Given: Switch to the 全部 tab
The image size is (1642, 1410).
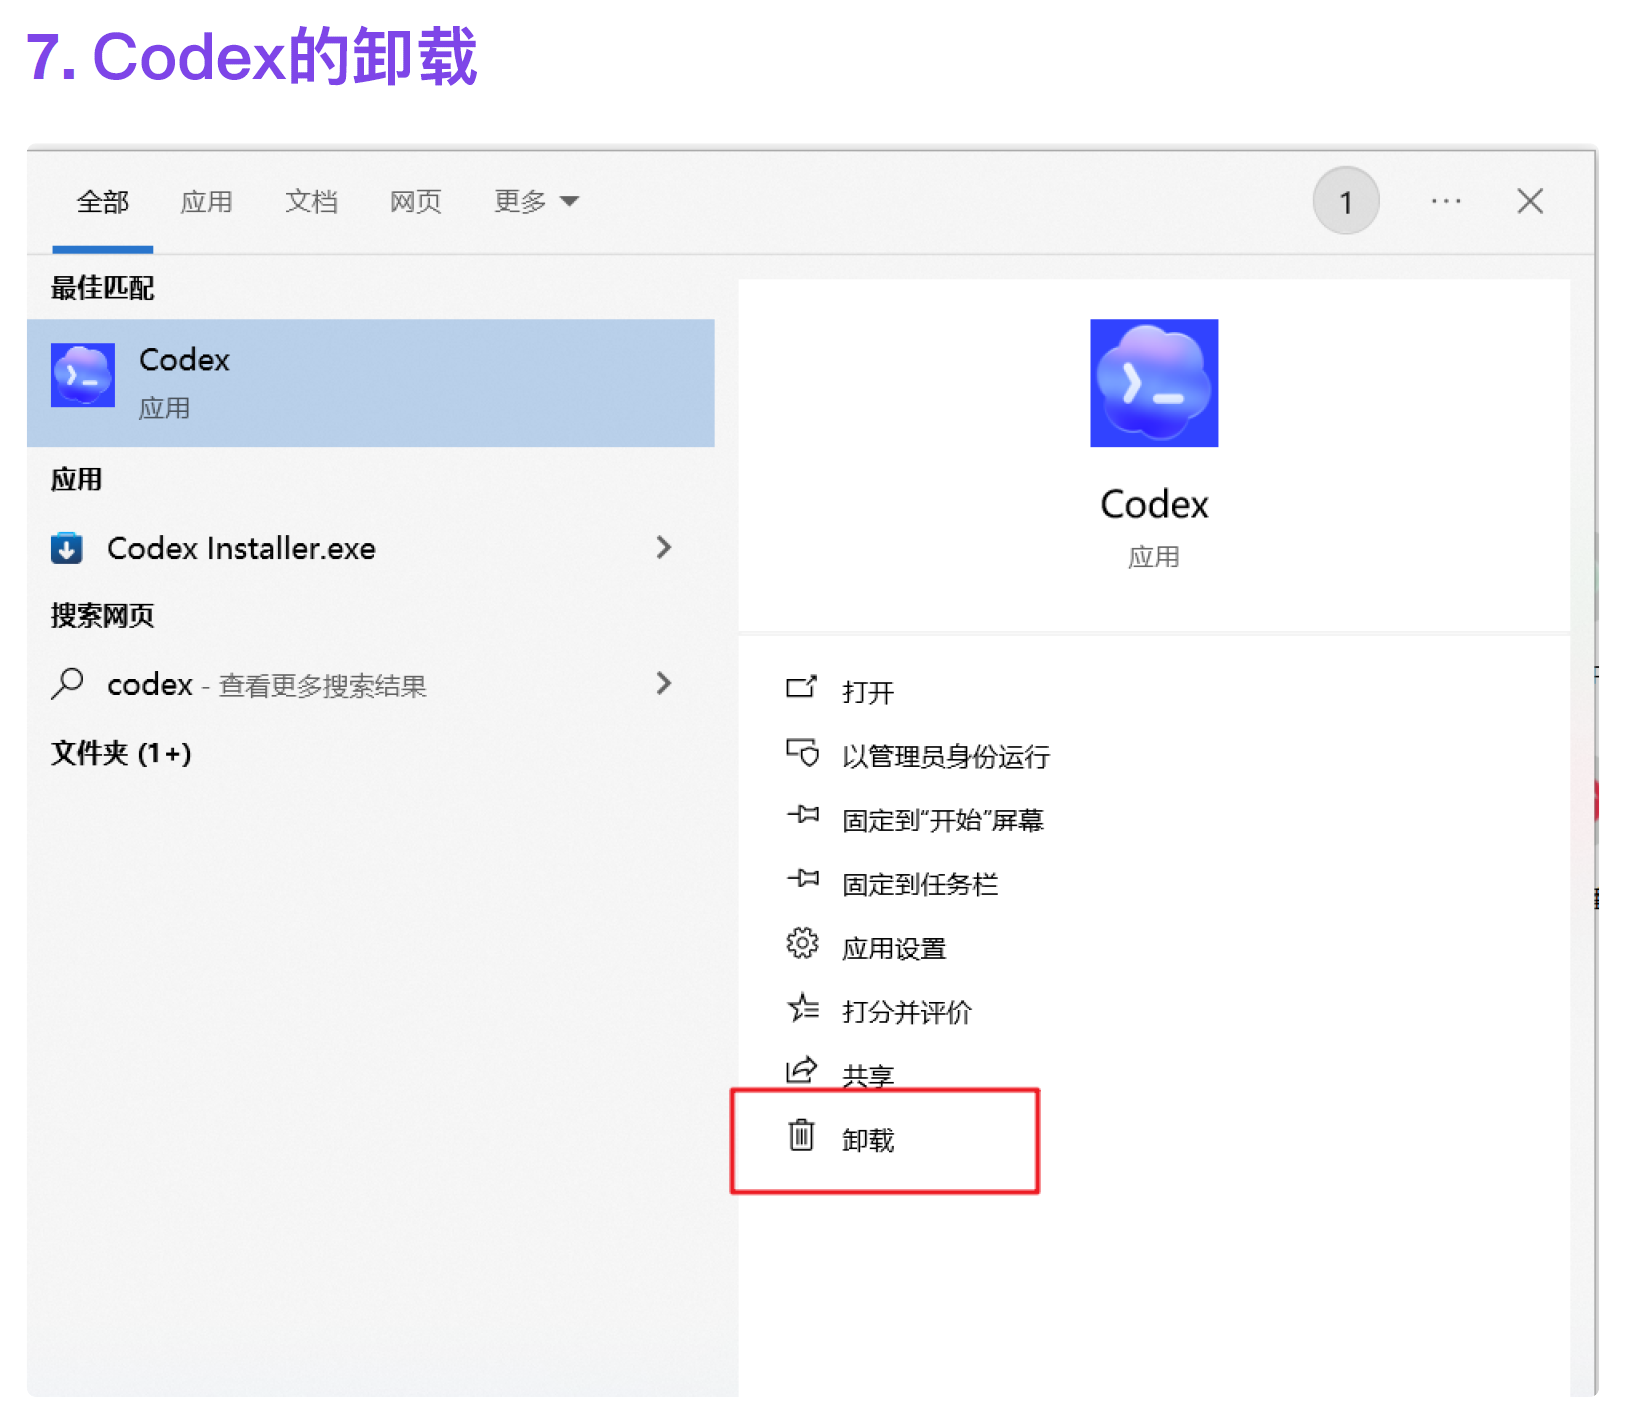Looking at the screenshot, I should tap(103, 202).
